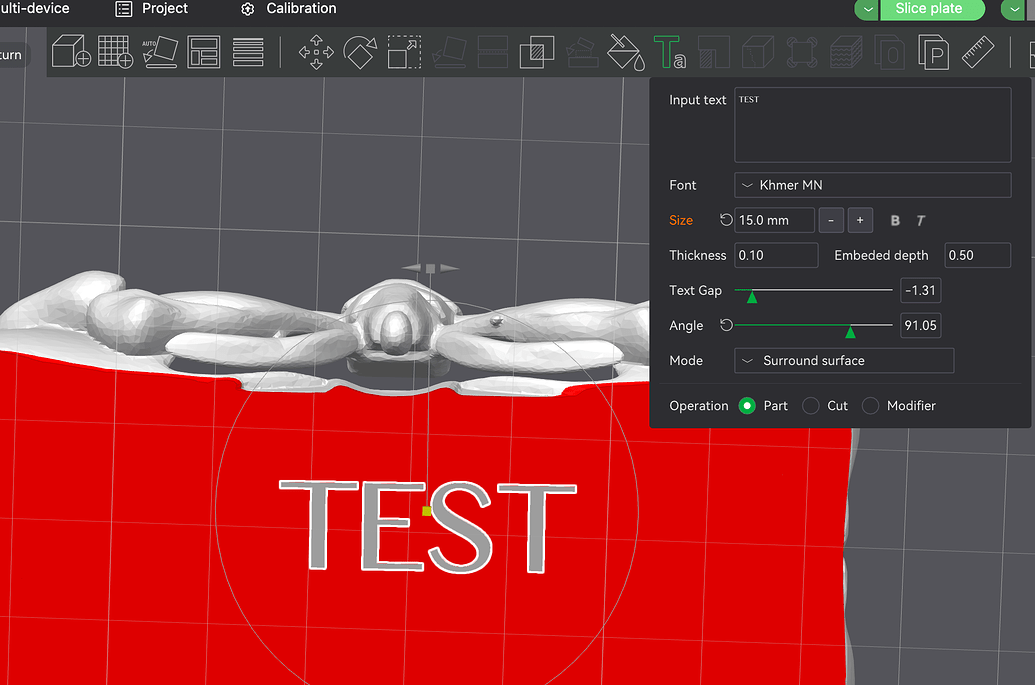This screenshot has width=1035, height=685.
Task: Click the Calibration gear icon
Action: pos(248,9)
